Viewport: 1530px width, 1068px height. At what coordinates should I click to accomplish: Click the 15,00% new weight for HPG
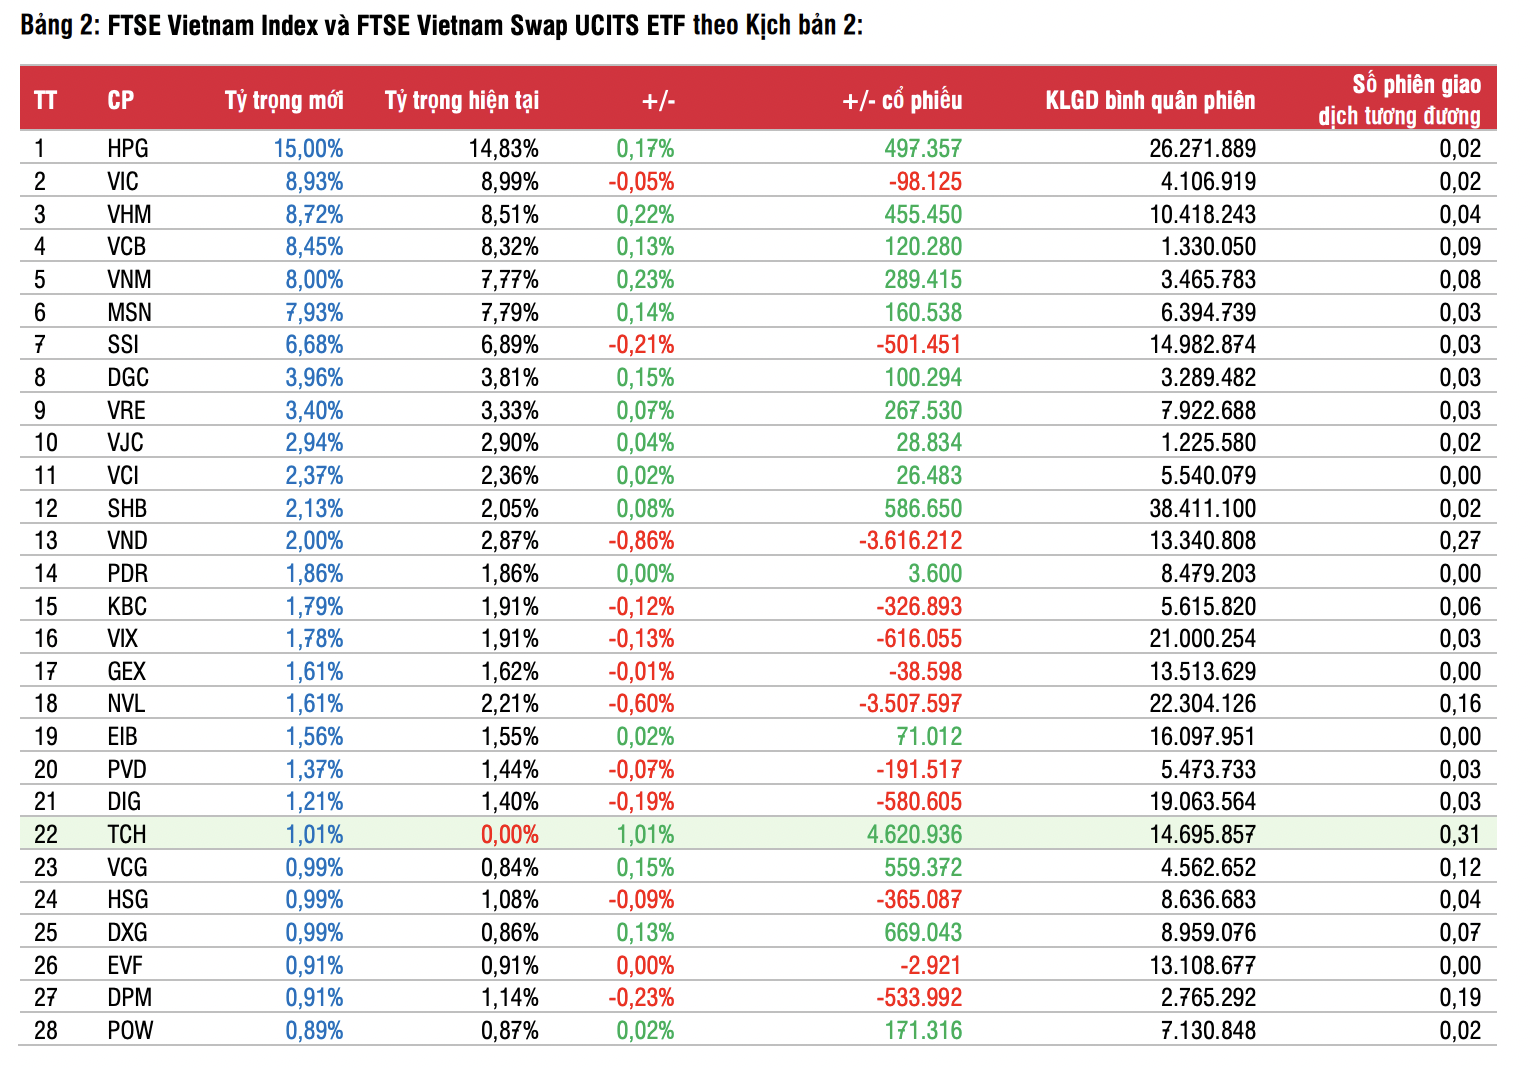pyautogui.click(x=308, y=149)
